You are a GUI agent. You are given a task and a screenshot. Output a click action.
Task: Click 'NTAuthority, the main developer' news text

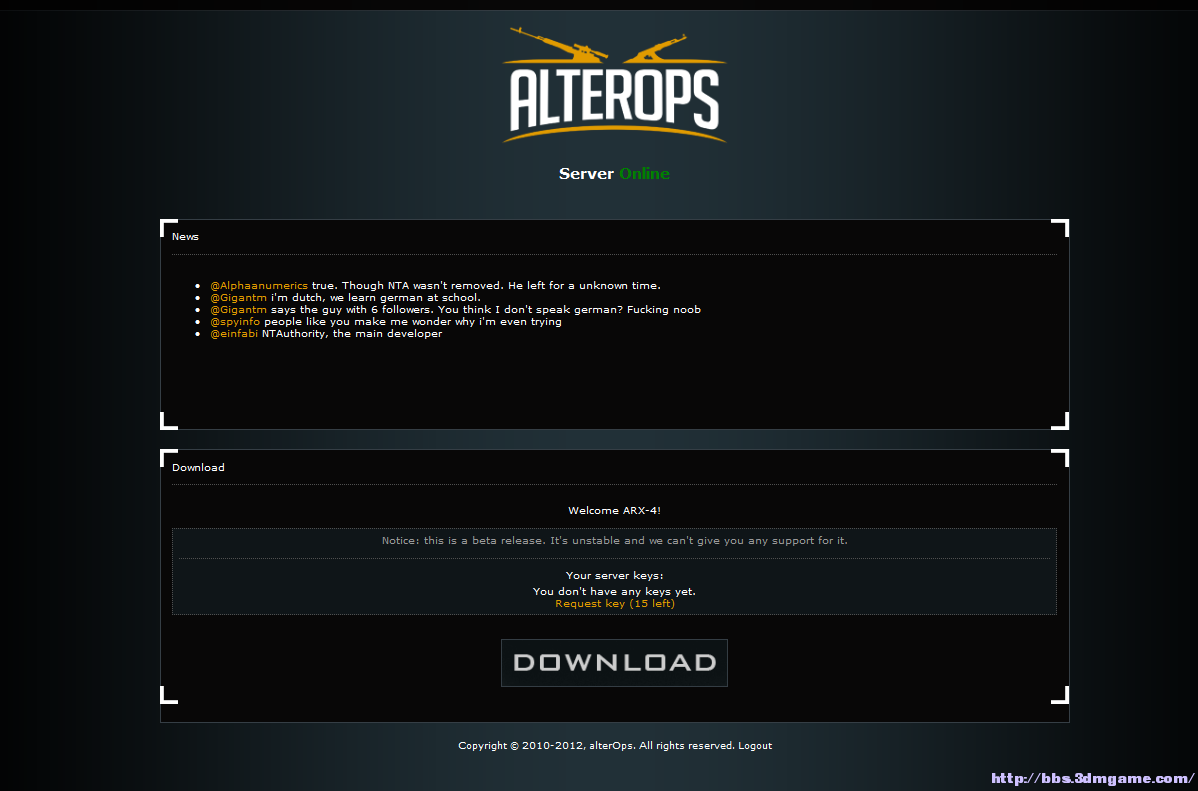[352, 334]
